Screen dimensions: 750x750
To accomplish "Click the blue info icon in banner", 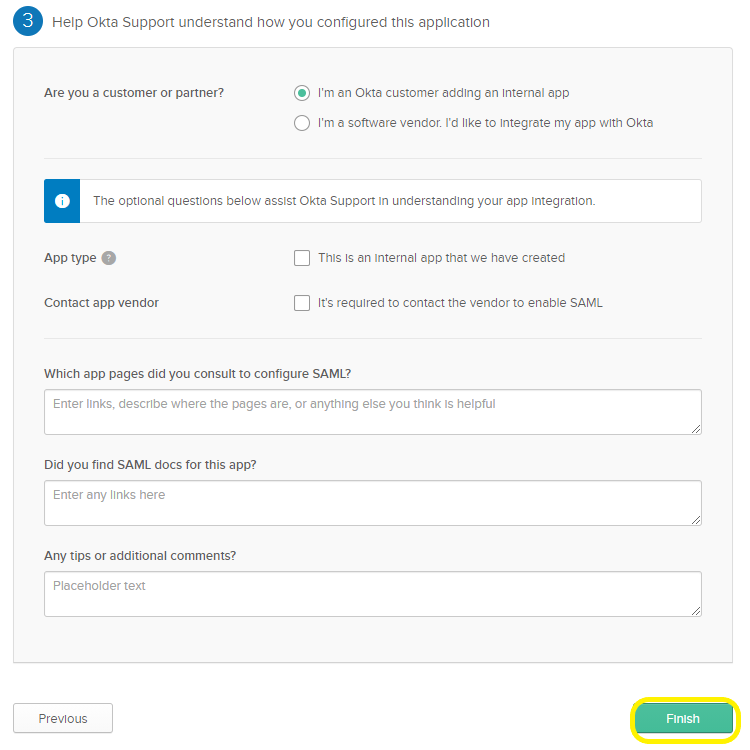I will click(62, 201).
